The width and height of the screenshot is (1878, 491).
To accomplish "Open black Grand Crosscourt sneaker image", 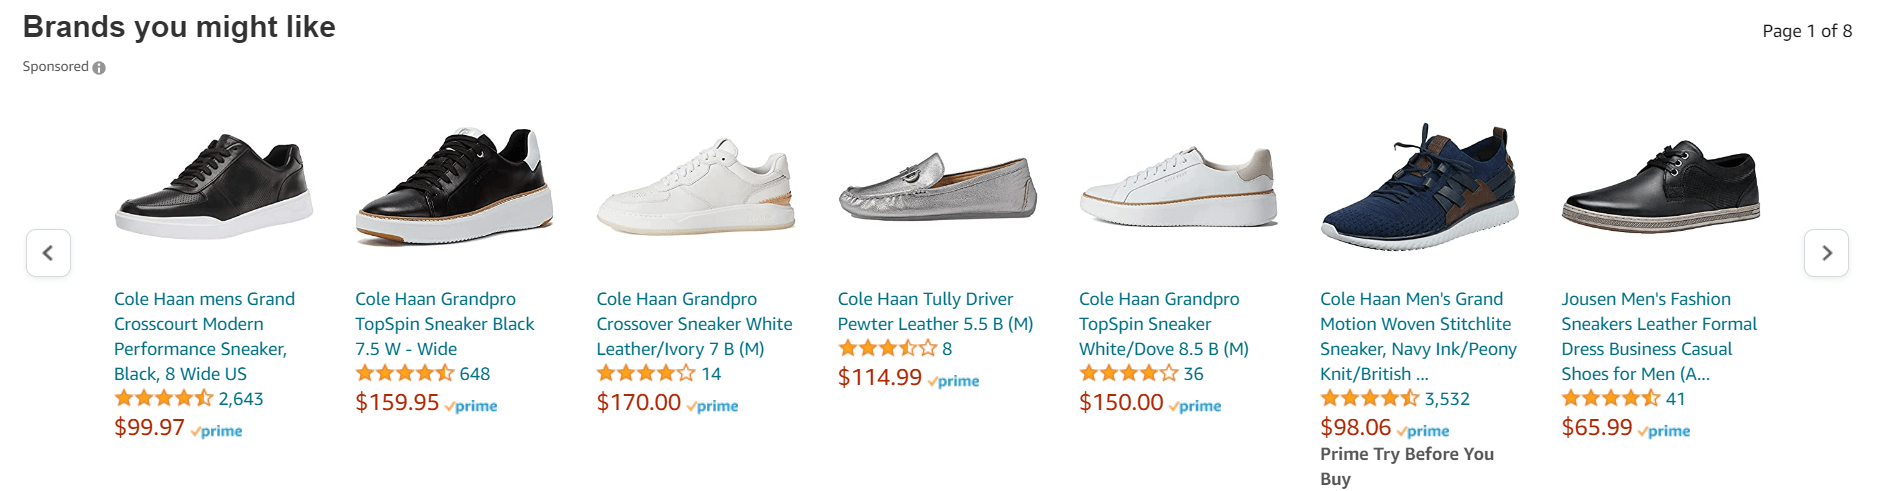I will coord(213,186).
